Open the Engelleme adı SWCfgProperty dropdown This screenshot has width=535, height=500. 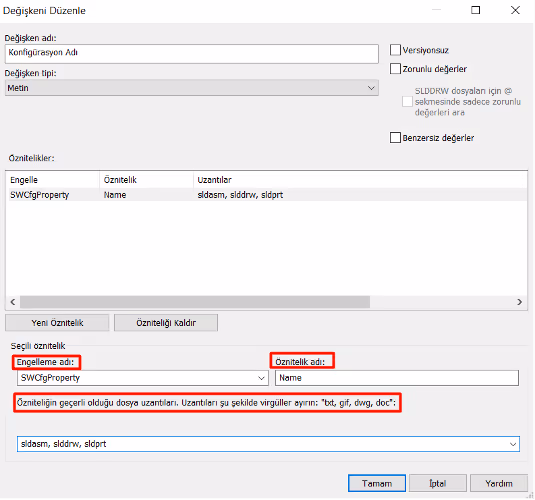(143, 378)
